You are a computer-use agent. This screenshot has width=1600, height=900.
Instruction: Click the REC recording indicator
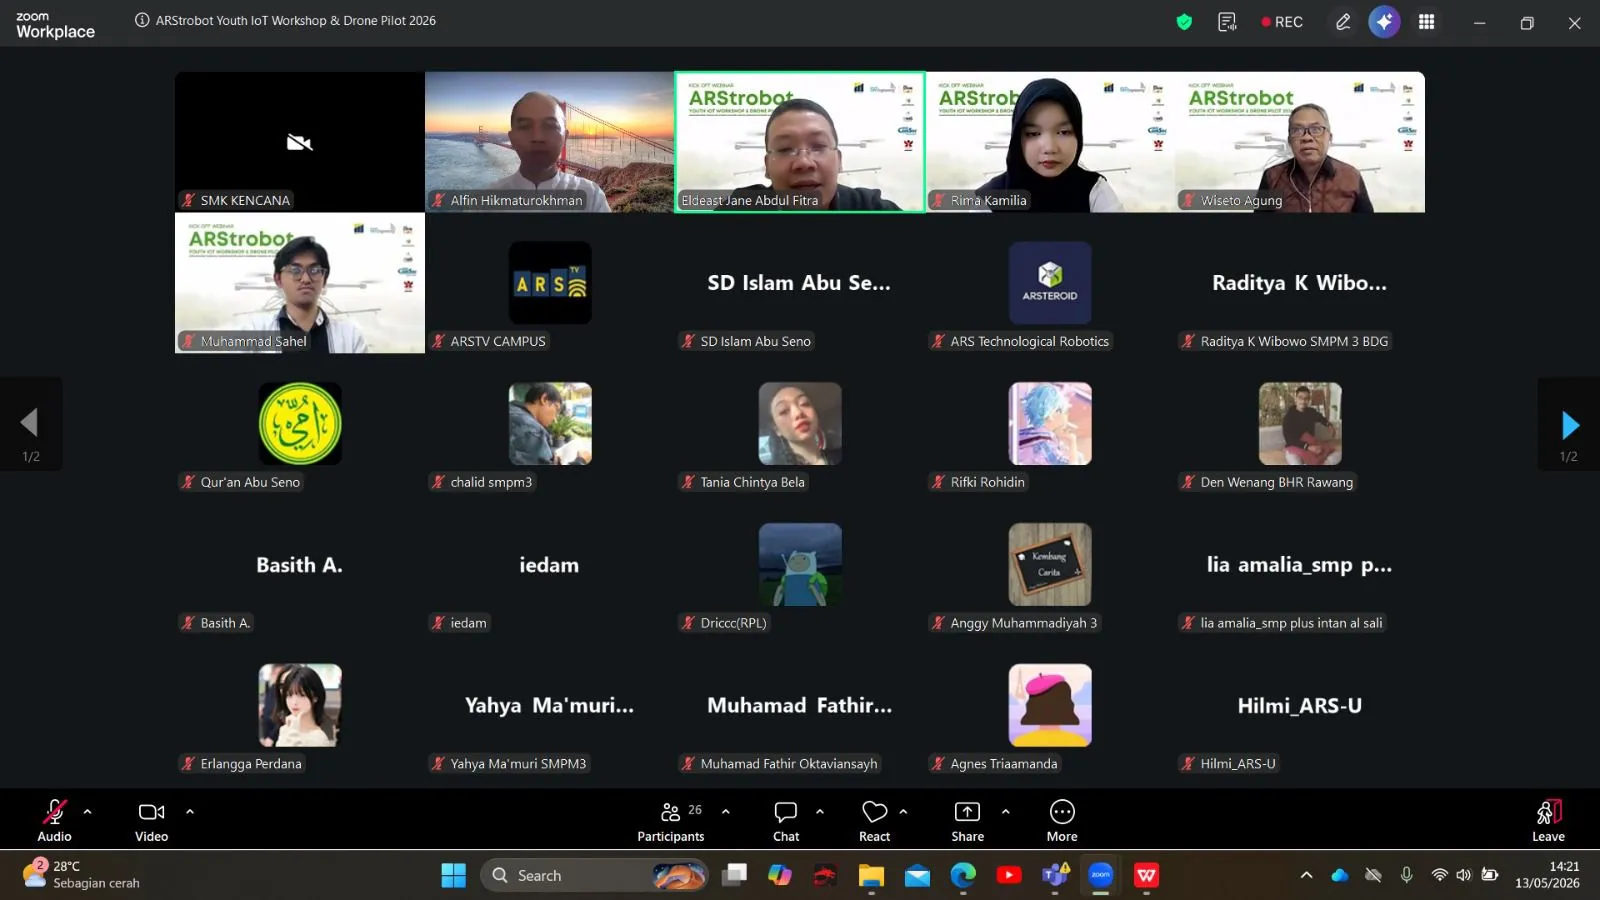pos(1282,22)
